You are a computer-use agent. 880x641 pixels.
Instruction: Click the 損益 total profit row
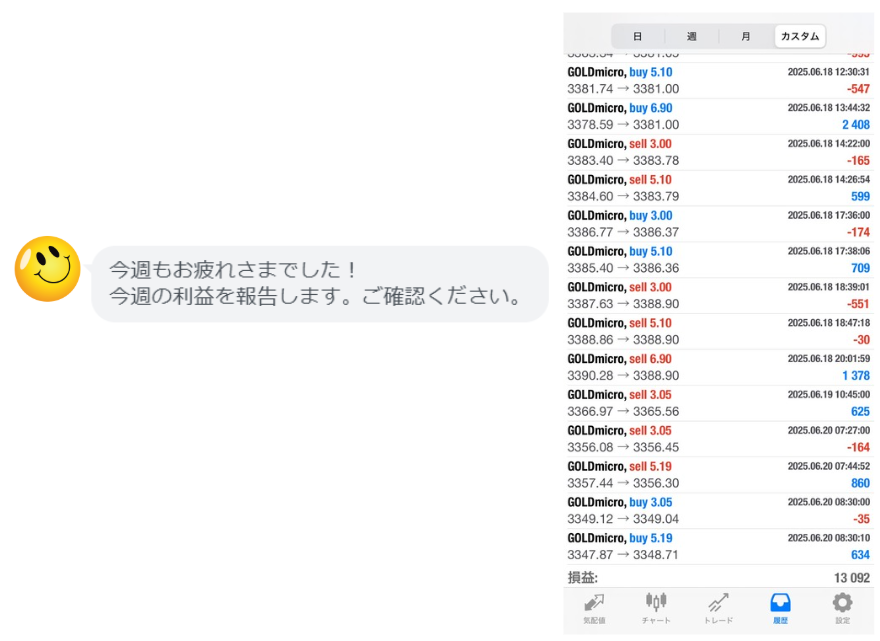(718, 577)
